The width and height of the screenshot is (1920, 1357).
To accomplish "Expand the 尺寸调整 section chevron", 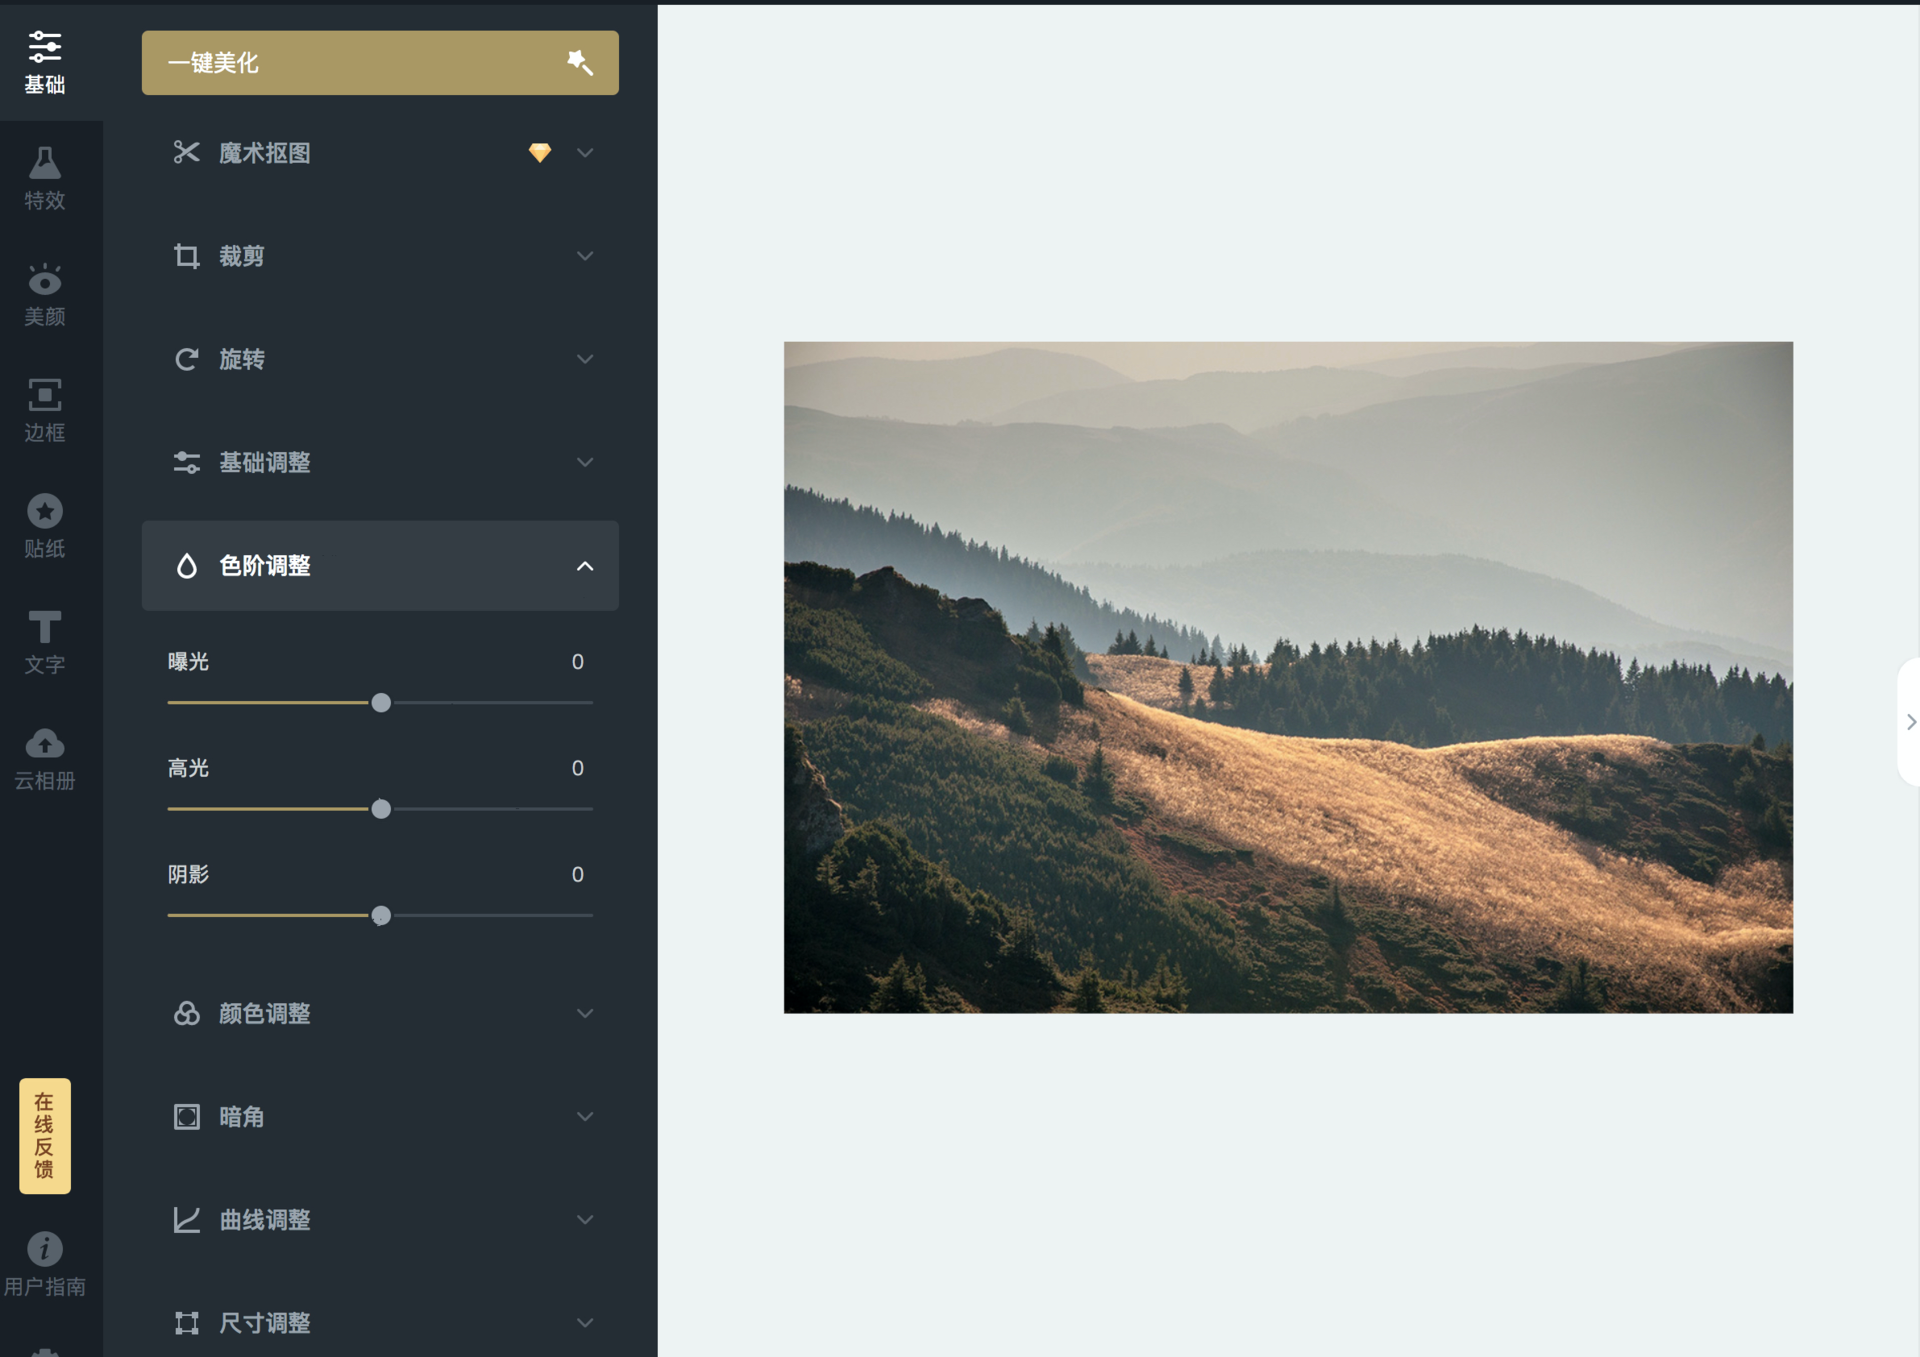I will point(585,1323).
